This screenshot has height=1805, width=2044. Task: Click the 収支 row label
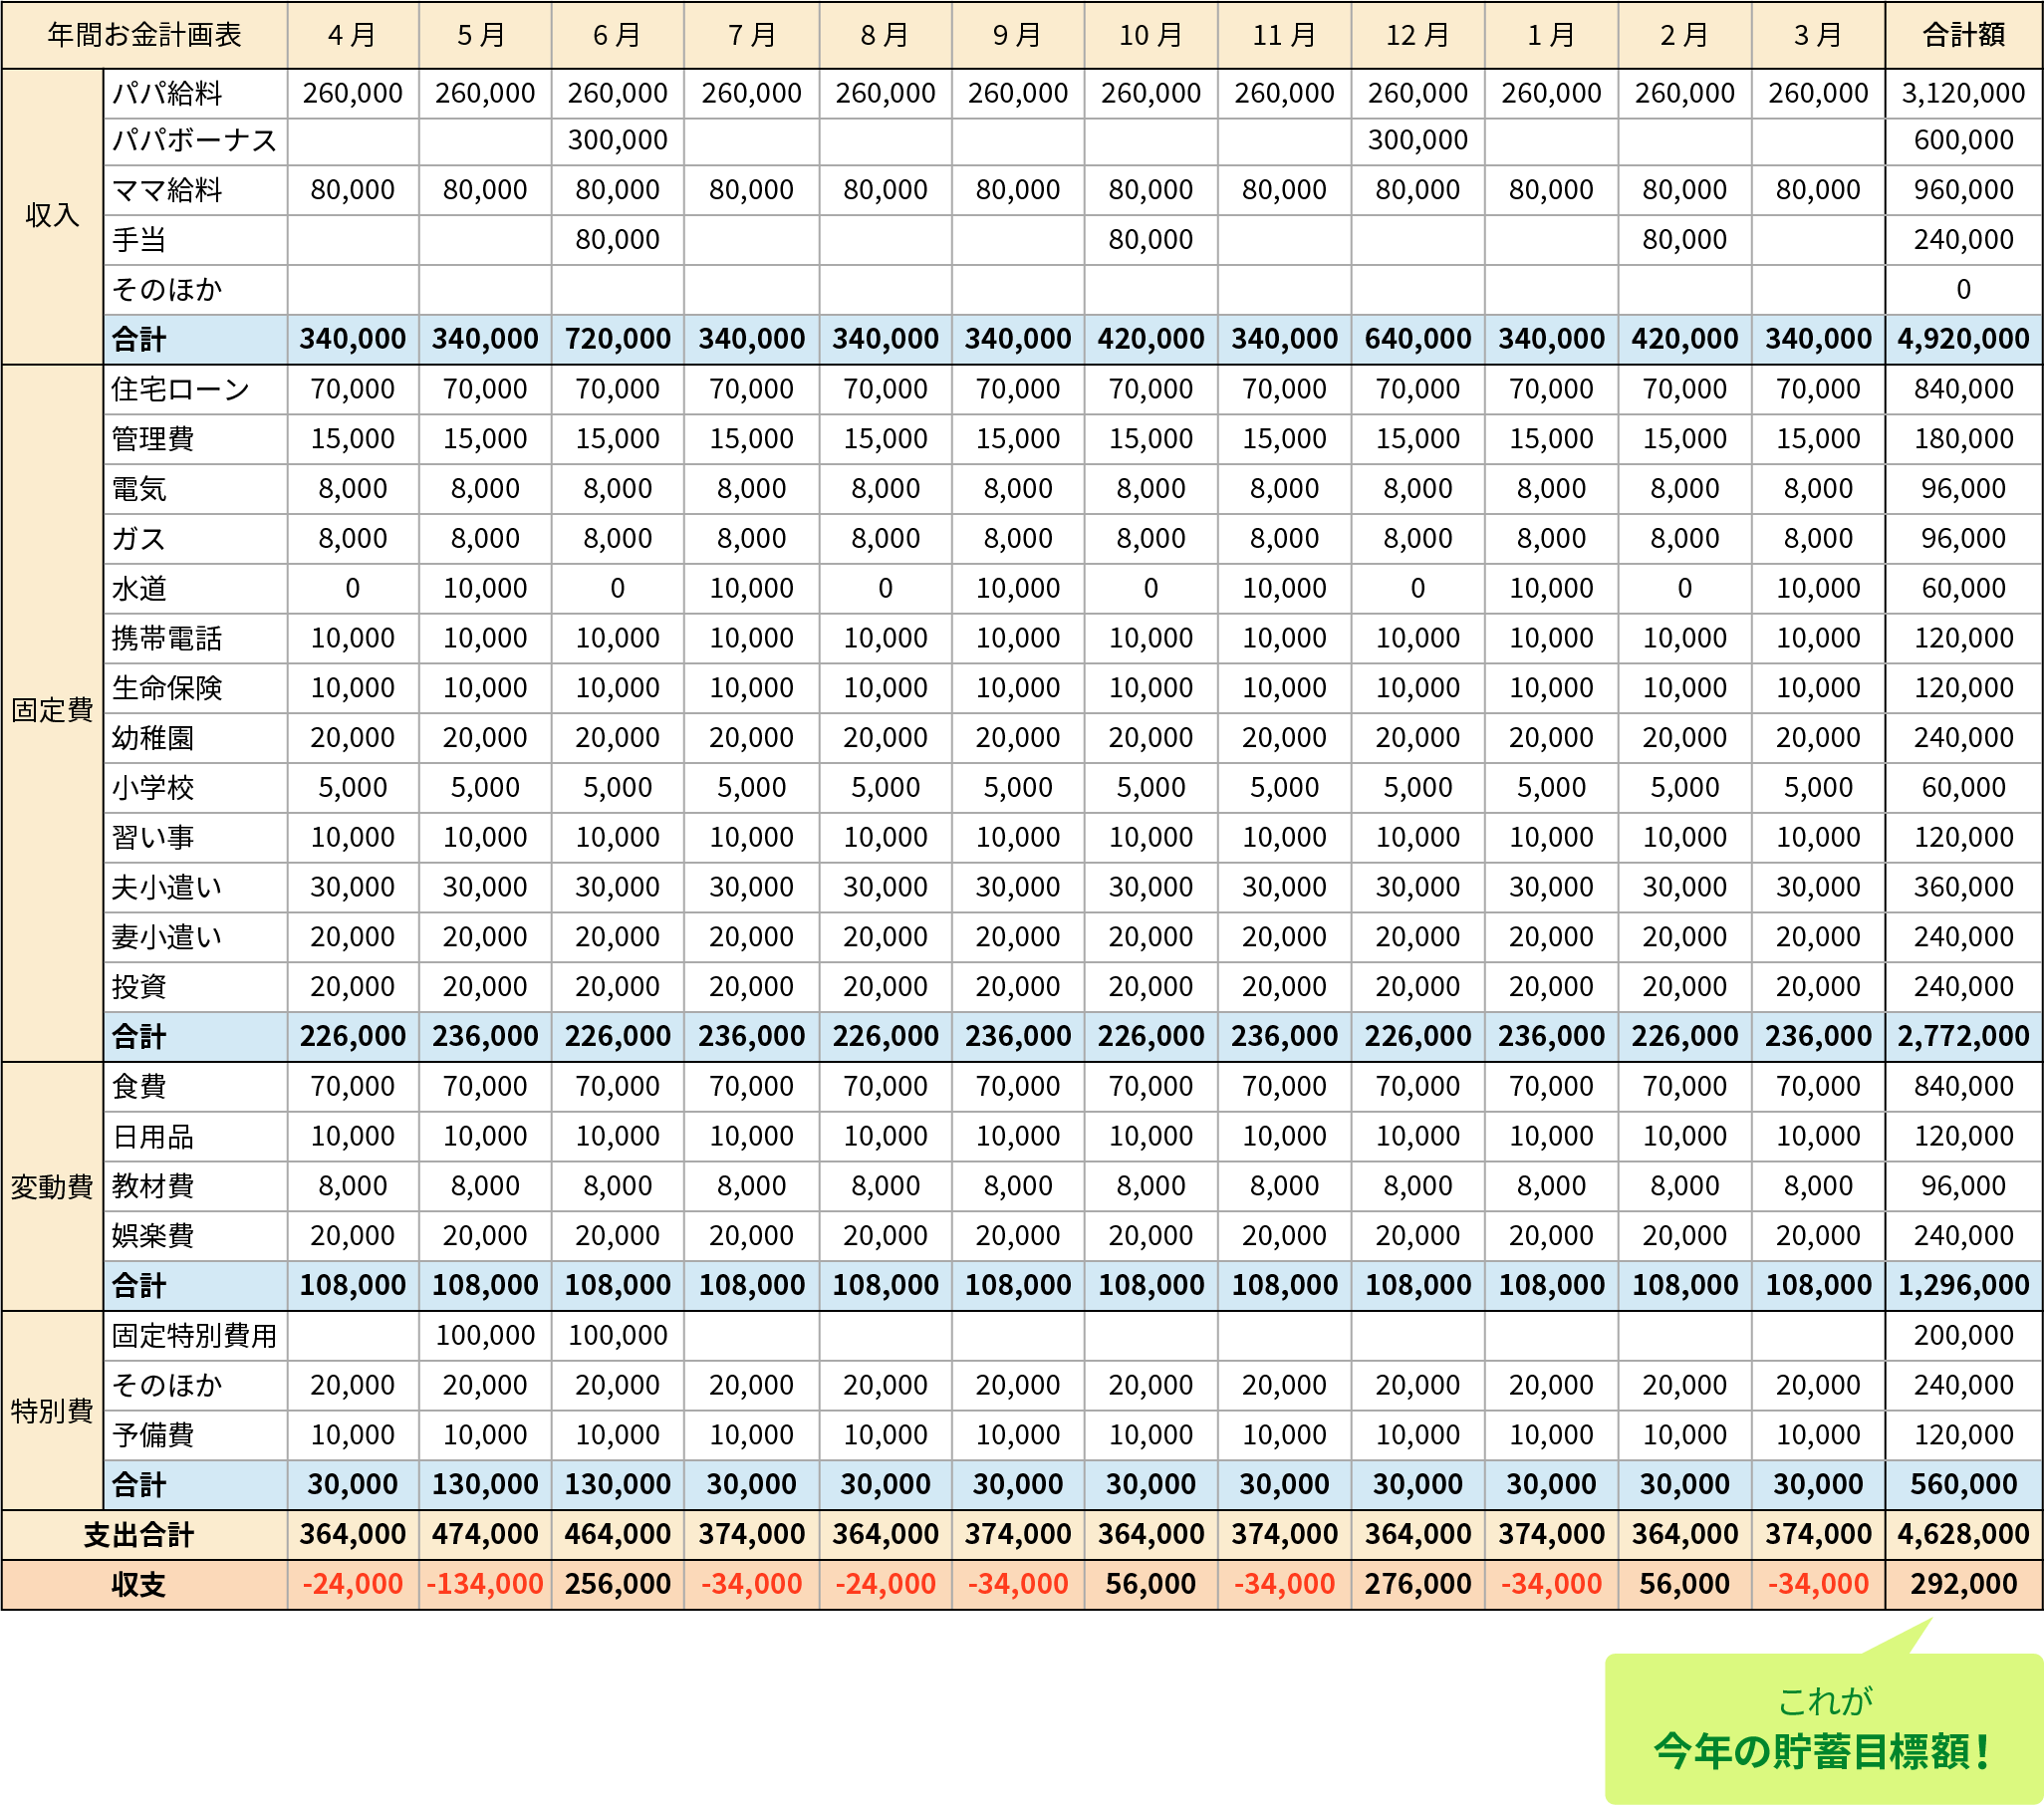tap(139, 1584)
